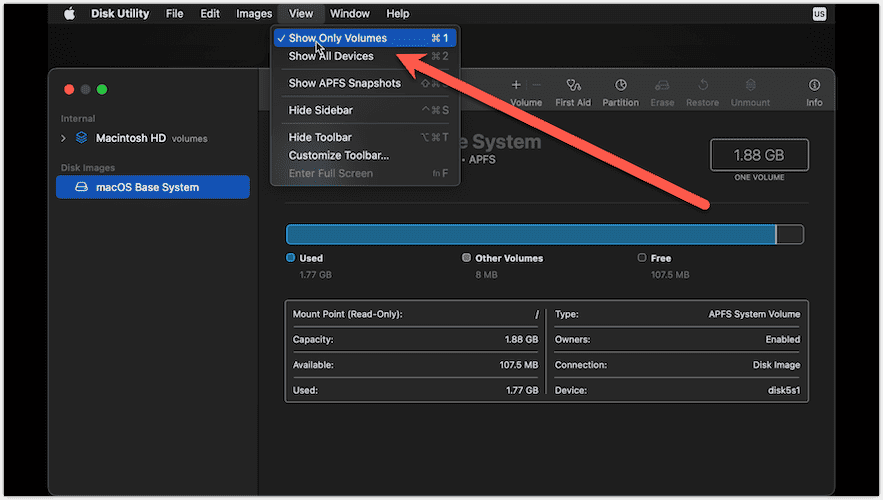Open the Apple menu icon
The image size is (883, 500).
69,14
